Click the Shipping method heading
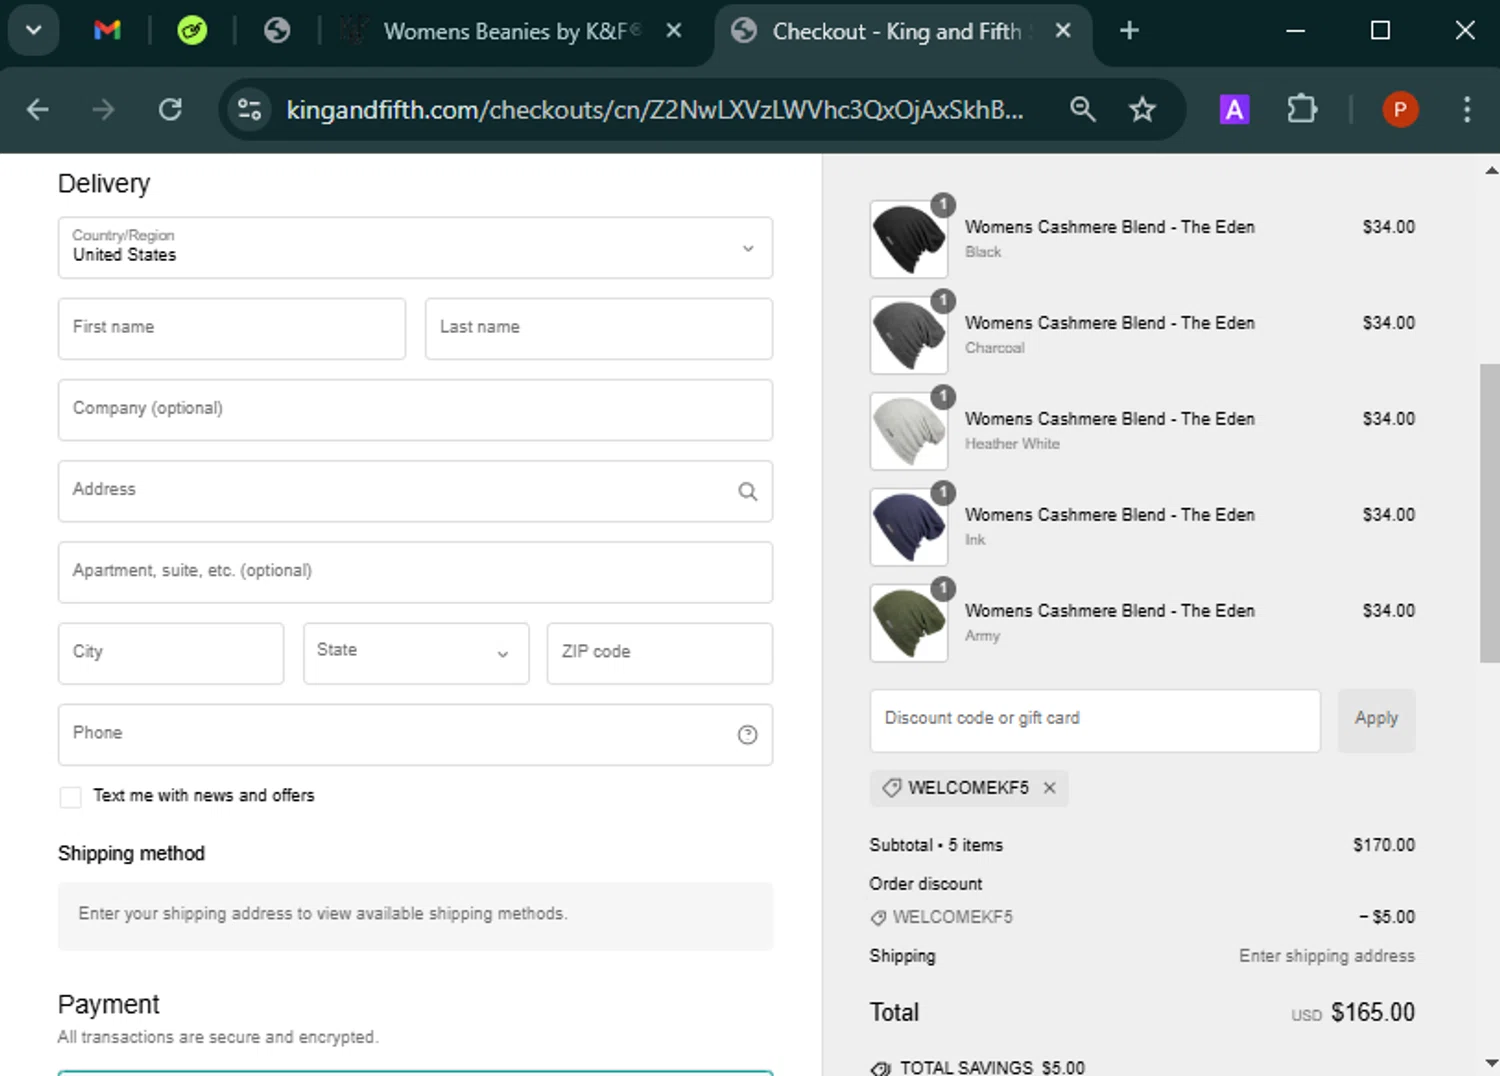The width and height of the screenshot is (1500, 1076). coord(131,854)
